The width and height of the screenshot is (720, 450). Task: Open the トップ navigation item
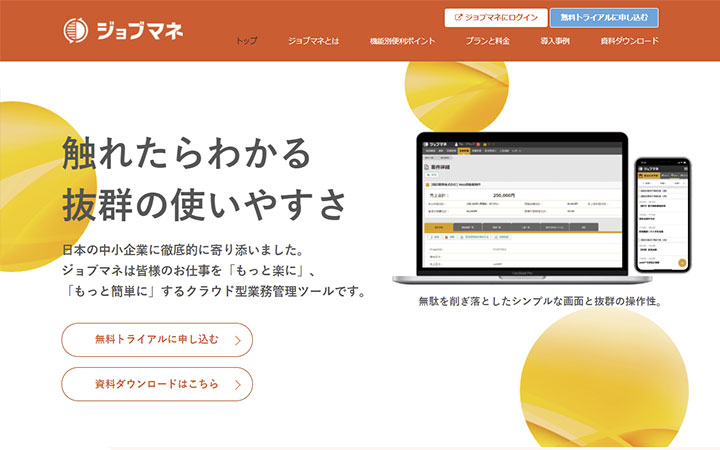(x=246, y=41)
